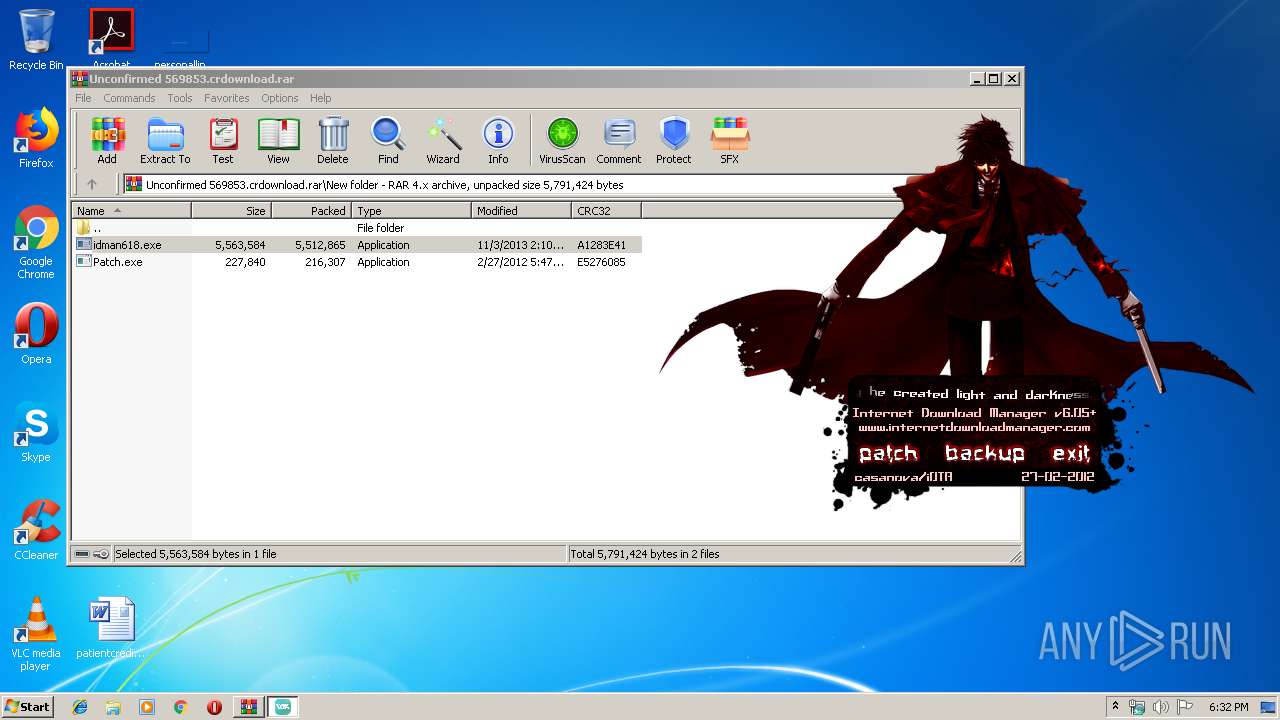Viewport: 1280px width, 720px height.
Task: Open Skype desktop shortcut
Action: tap(36, 432)
